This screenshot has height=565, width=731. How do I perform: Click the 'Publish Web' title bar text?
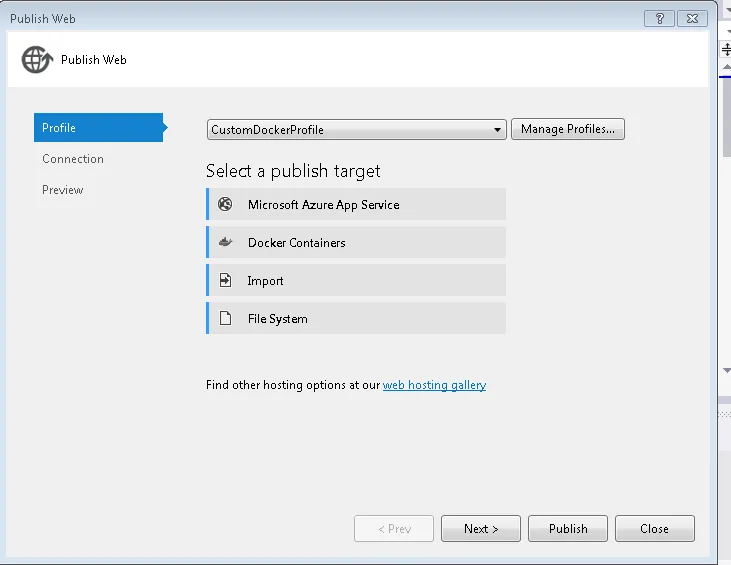(x=43, y=19)
